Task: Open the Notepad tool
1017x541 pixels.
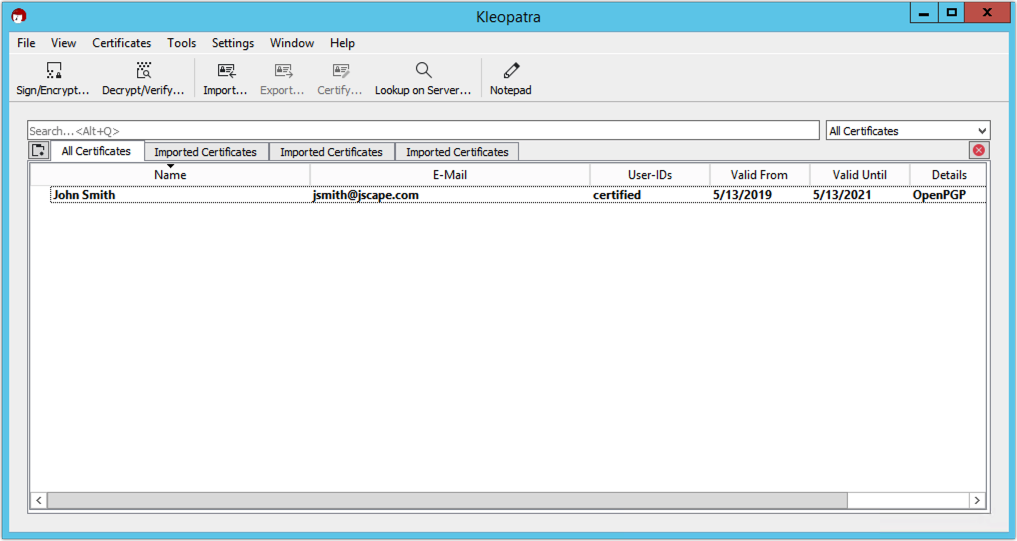Action: click(511, 71)
